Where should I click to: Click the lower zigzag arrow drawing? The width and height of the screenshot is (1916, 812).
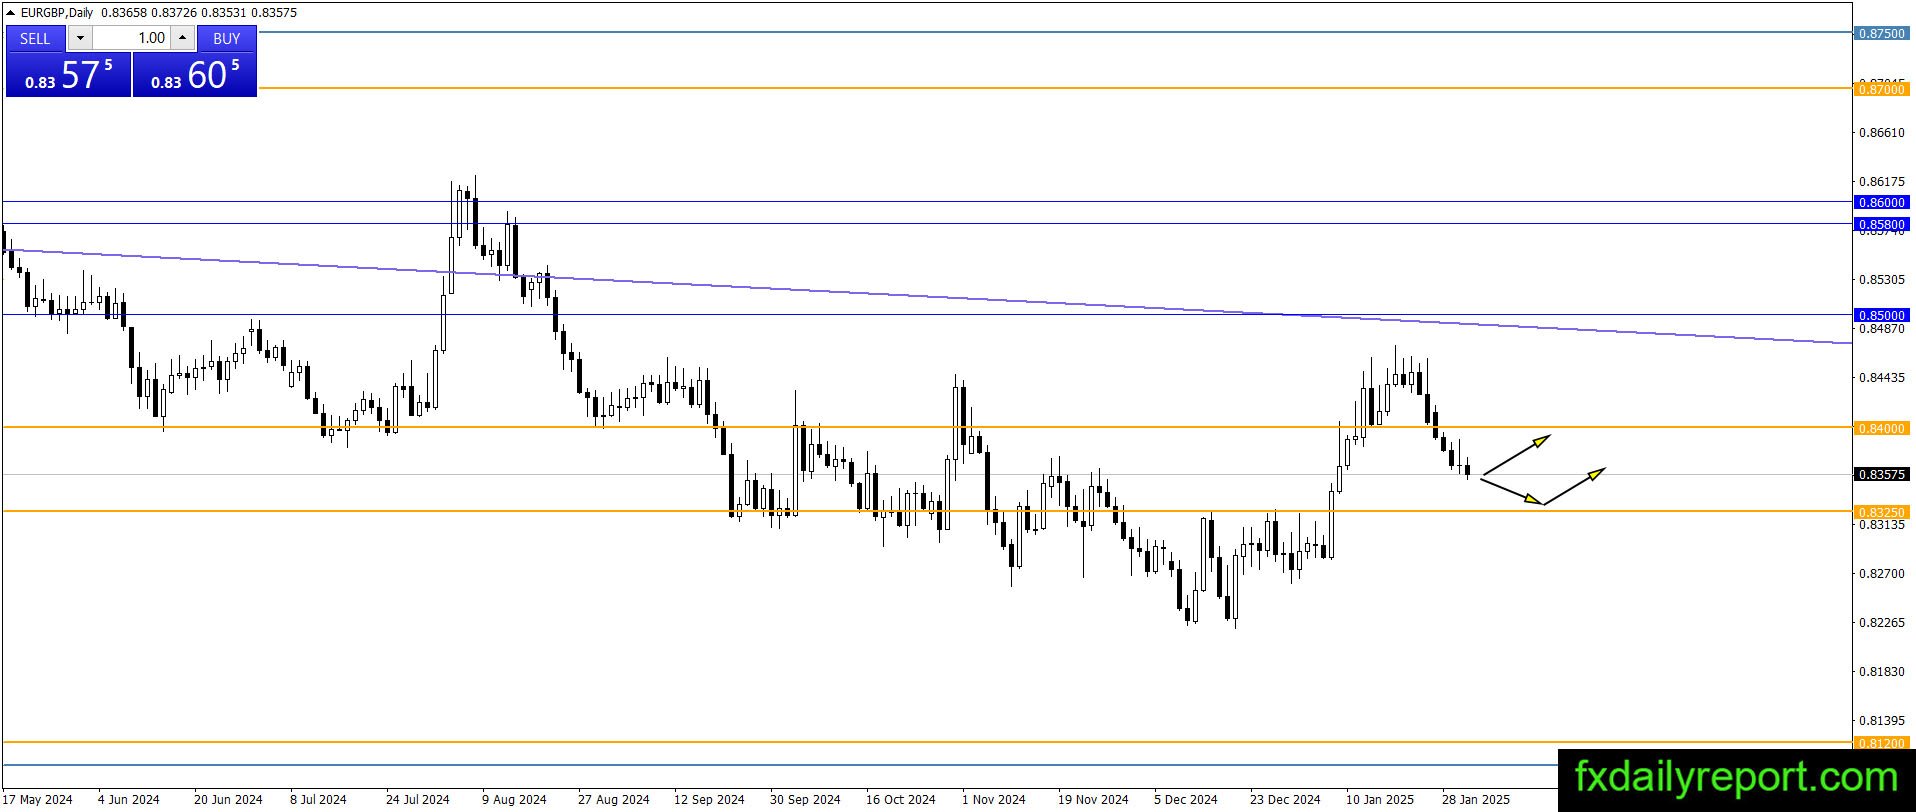click(1543, 486)
